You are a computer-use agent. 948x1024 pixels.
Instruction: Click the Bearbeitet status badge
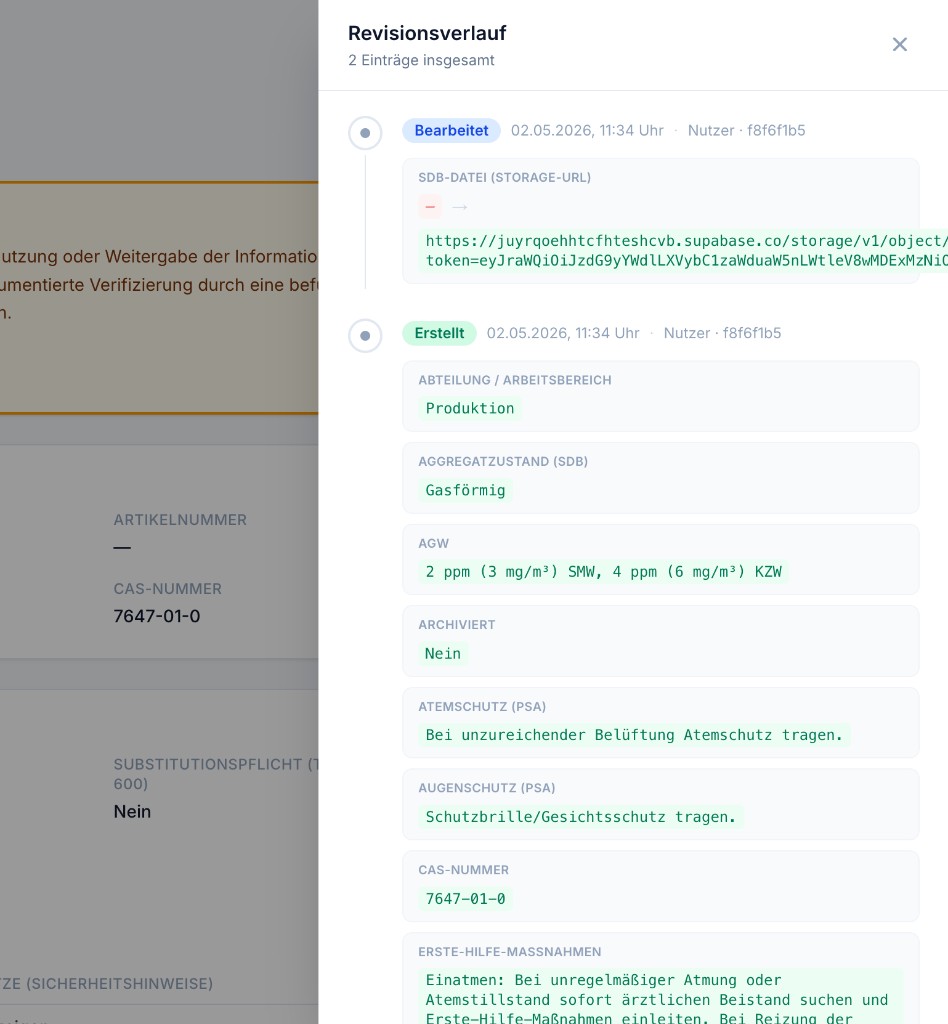click(x=451, y=131)
